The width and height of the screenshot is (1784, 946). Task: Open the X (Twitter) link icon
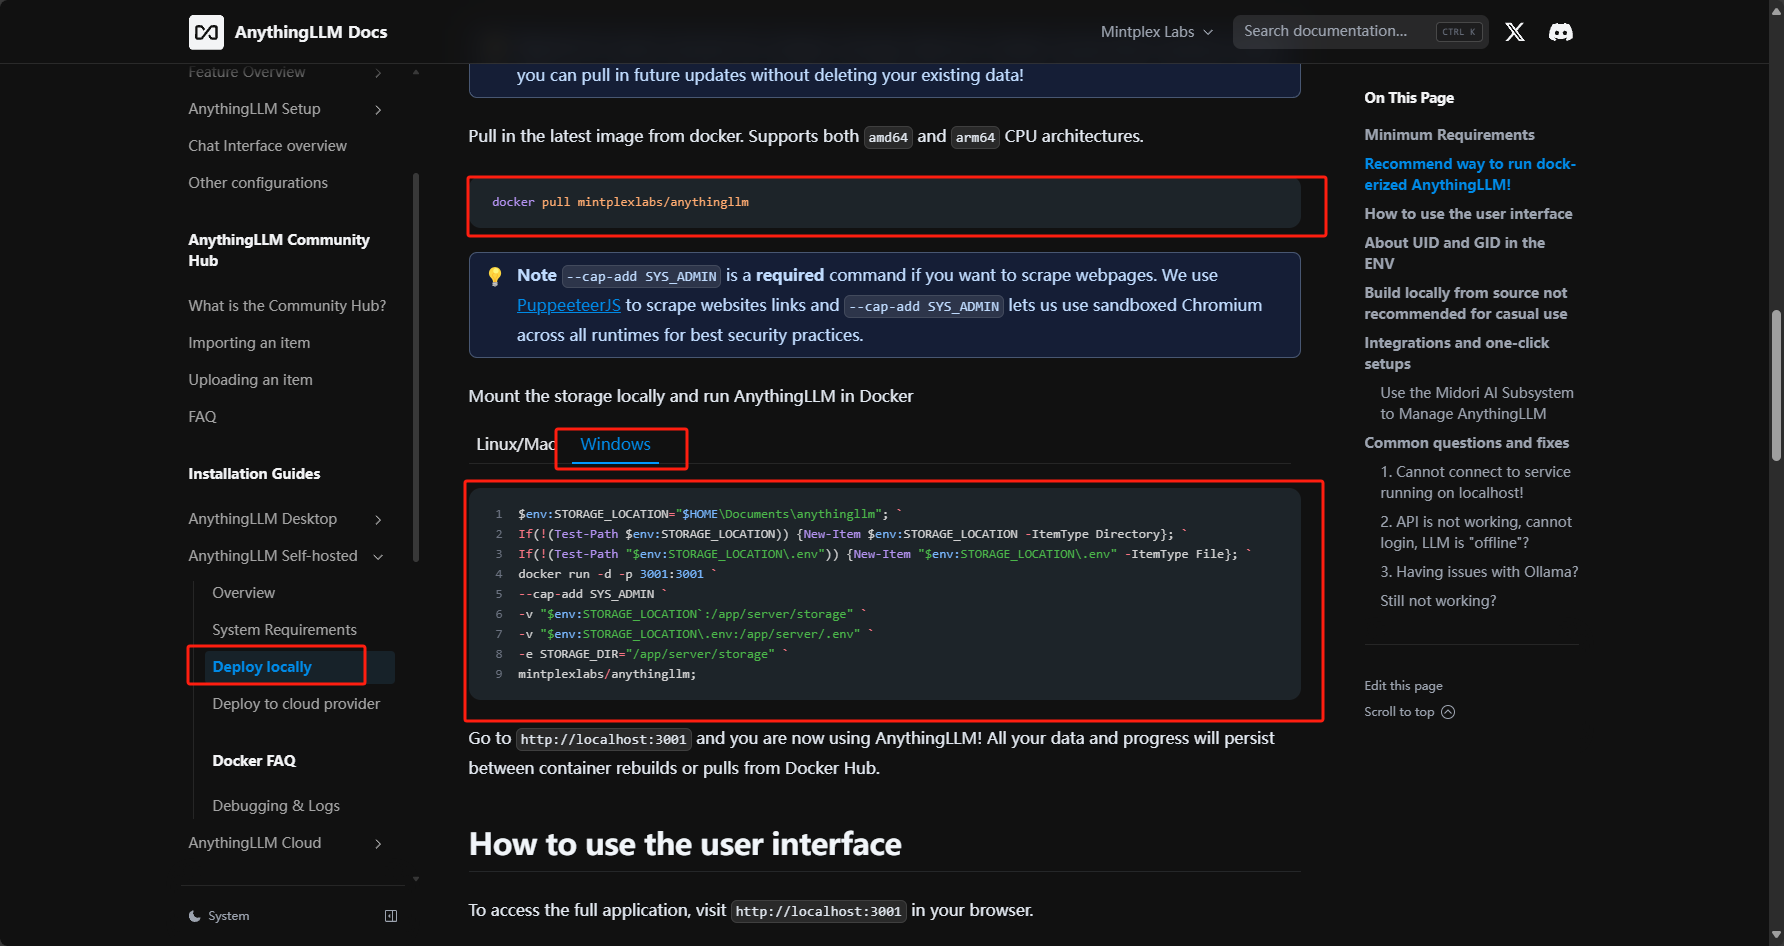1515,32
